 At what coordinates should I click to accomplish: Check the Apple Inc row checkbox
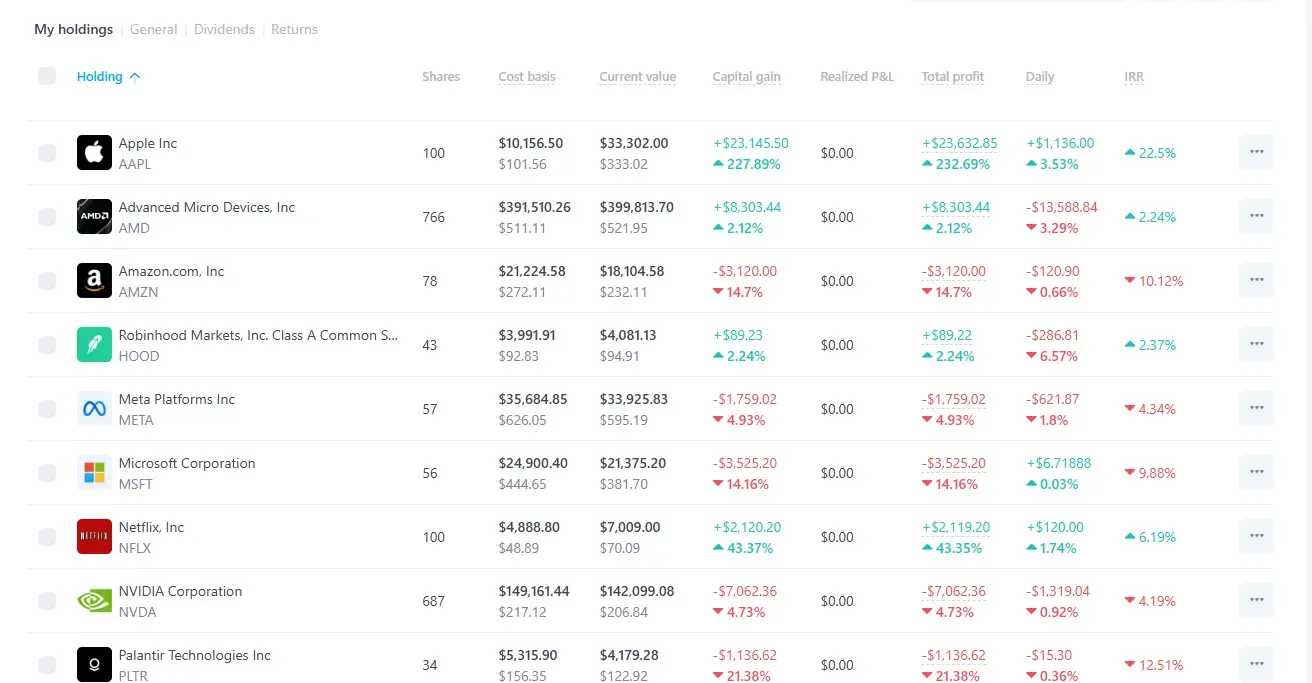pos(47,153)
